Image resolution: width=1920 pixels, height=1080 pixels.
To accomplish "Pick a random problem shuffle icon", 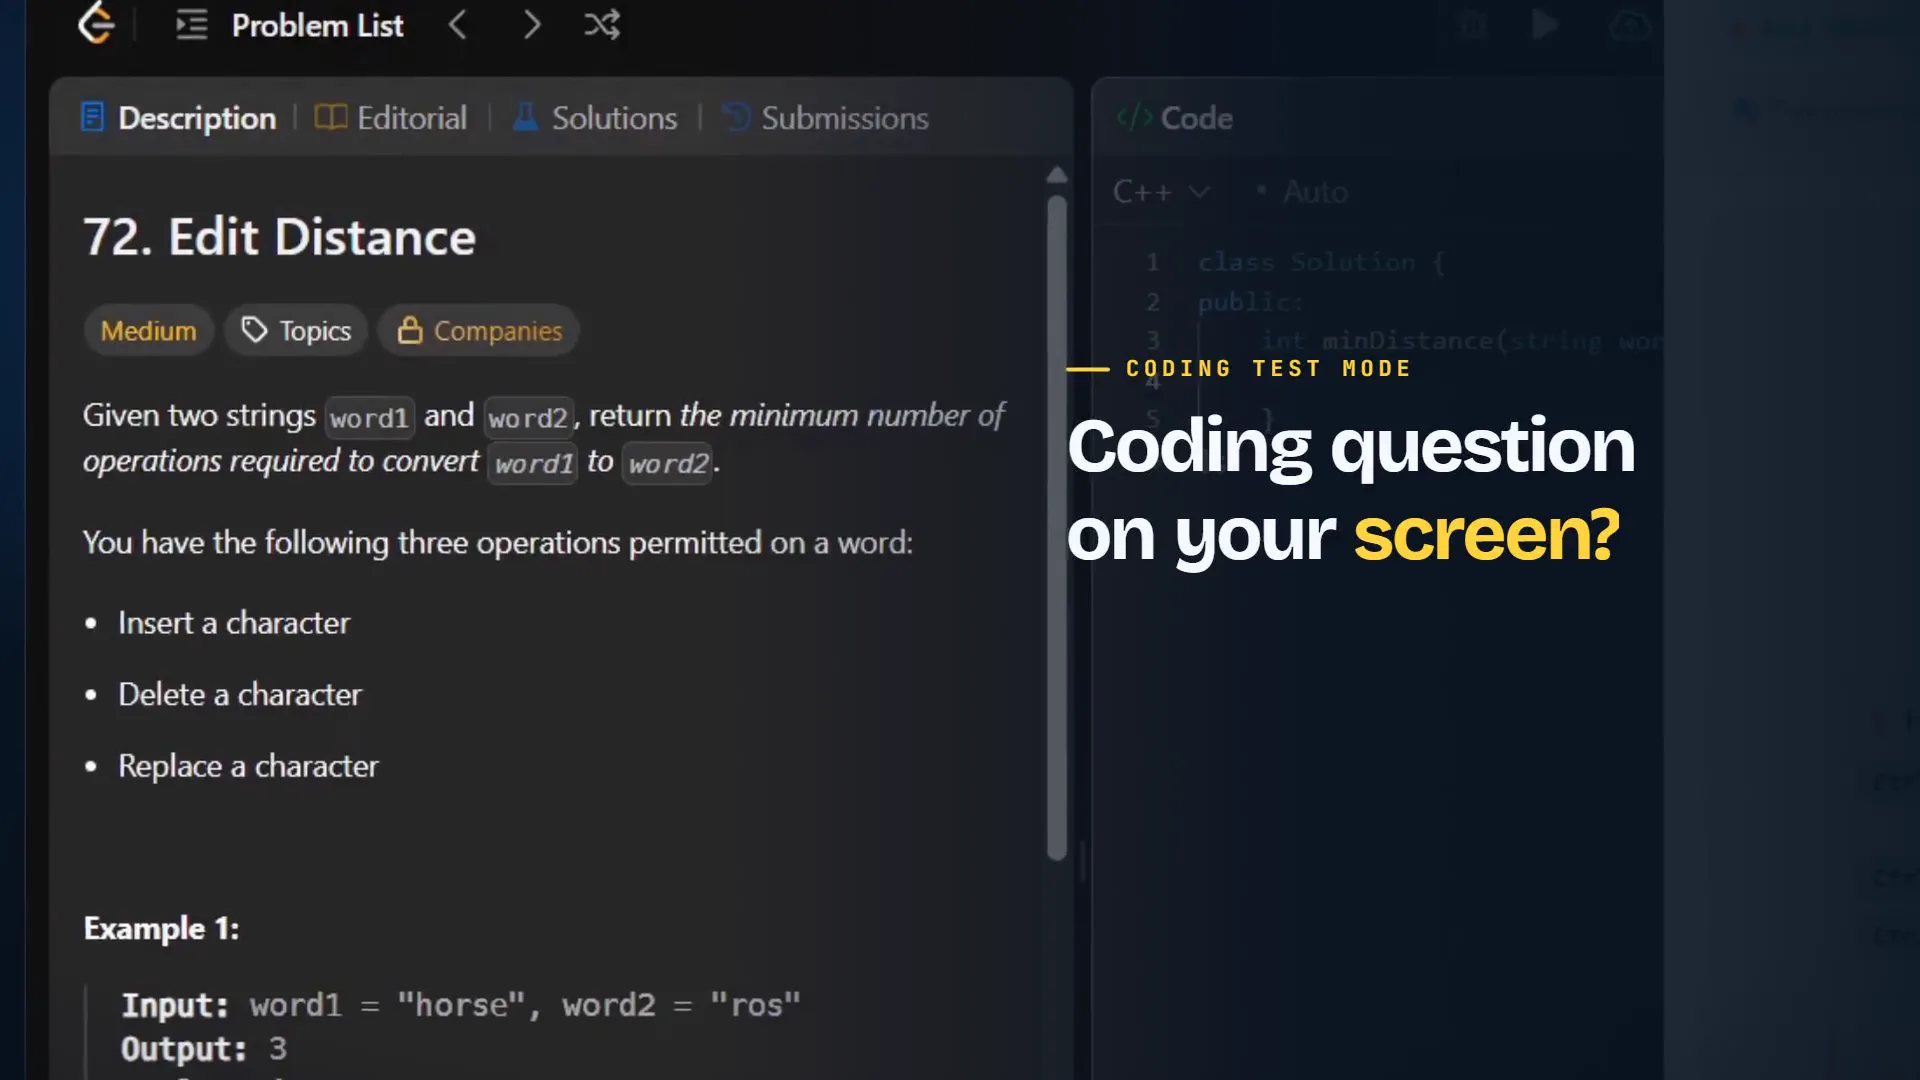I will (602, 25).
